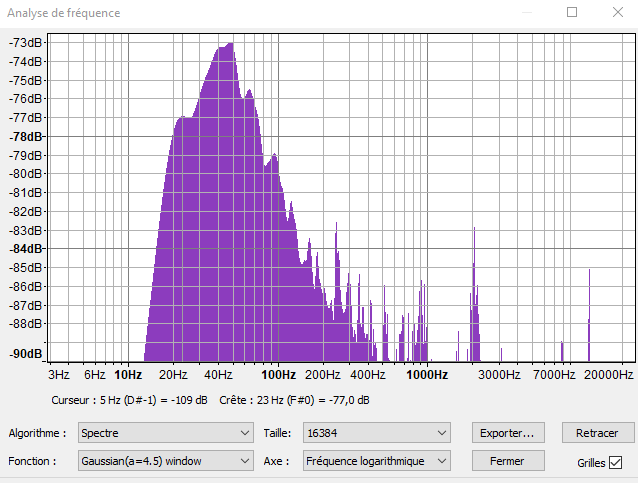This screenshot has width=638, height=483.
Task: Click the highest purple spectrum peak
Action: coord(229,45)
